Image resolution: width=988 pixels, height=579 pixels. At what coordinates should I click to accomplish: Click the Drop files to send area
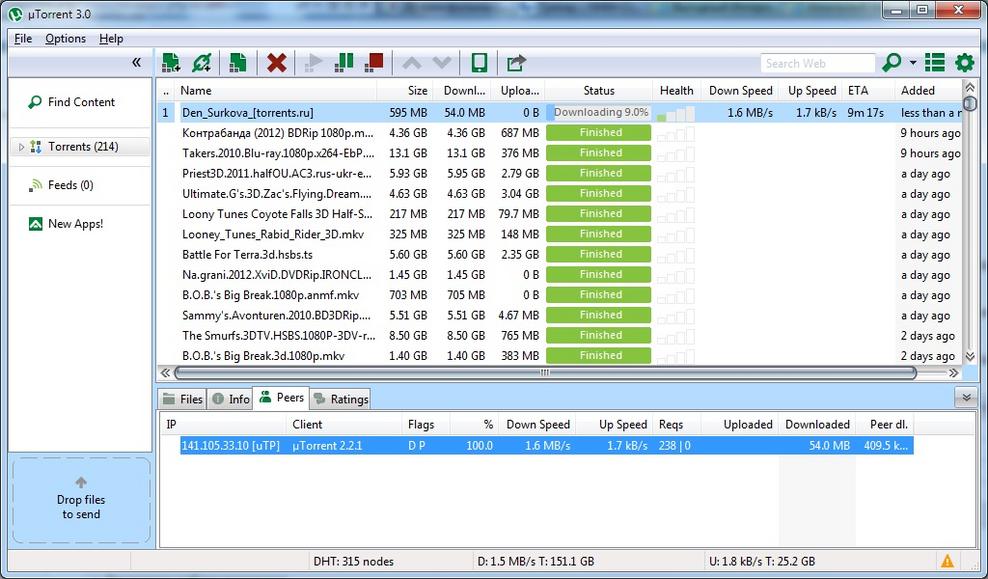point(81,500)
